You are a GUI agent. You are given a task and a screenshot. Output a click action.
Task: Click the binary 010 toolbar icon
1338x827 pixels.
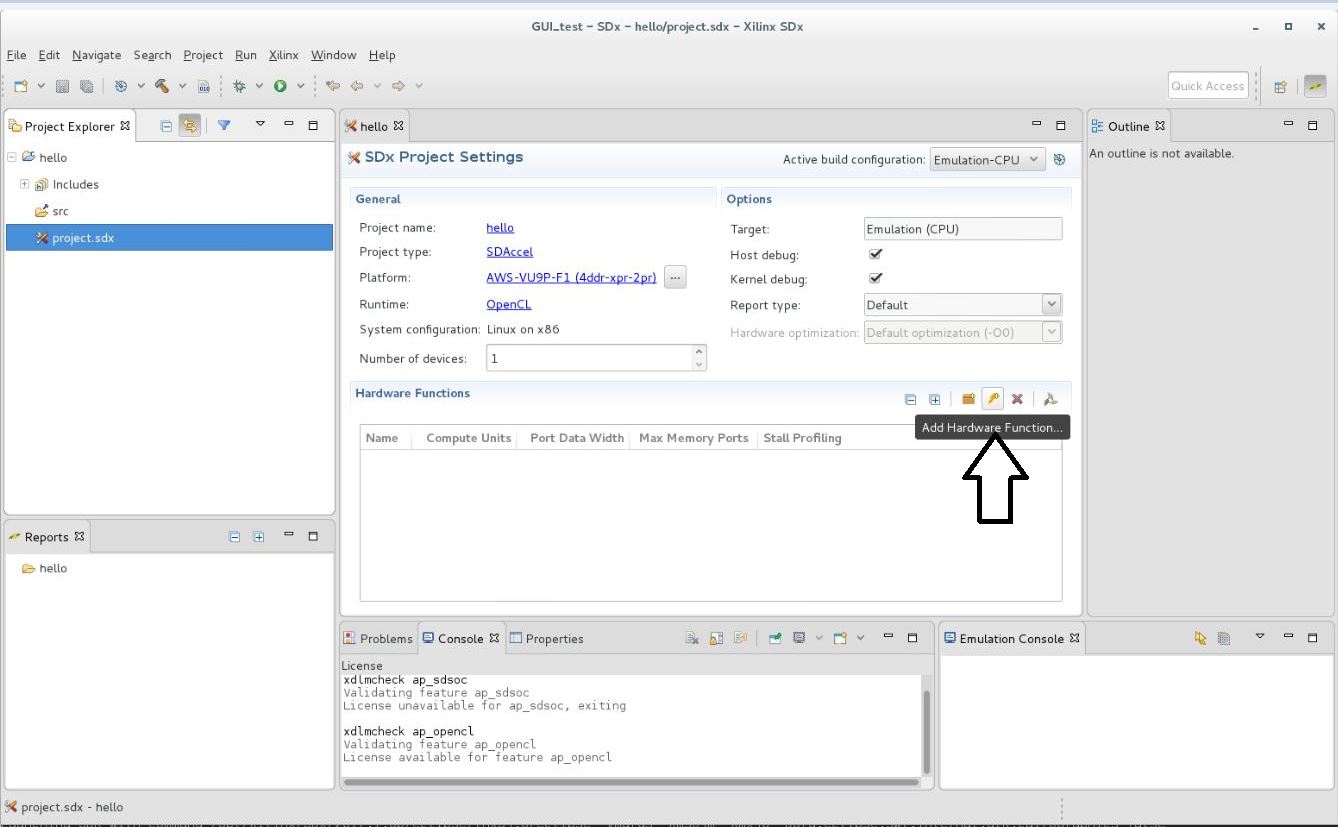203,86
